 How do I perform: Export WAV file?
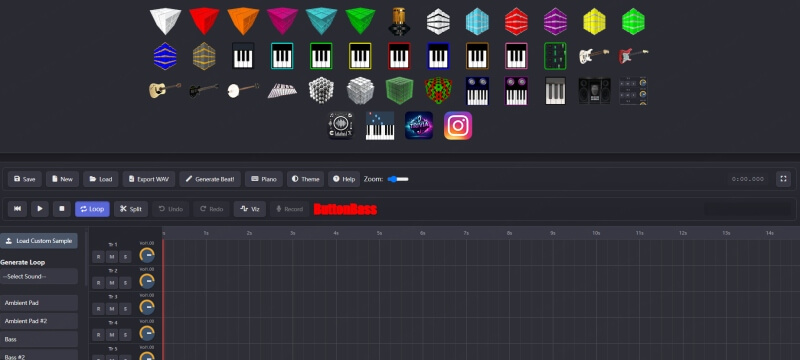[x=149, y=179]
